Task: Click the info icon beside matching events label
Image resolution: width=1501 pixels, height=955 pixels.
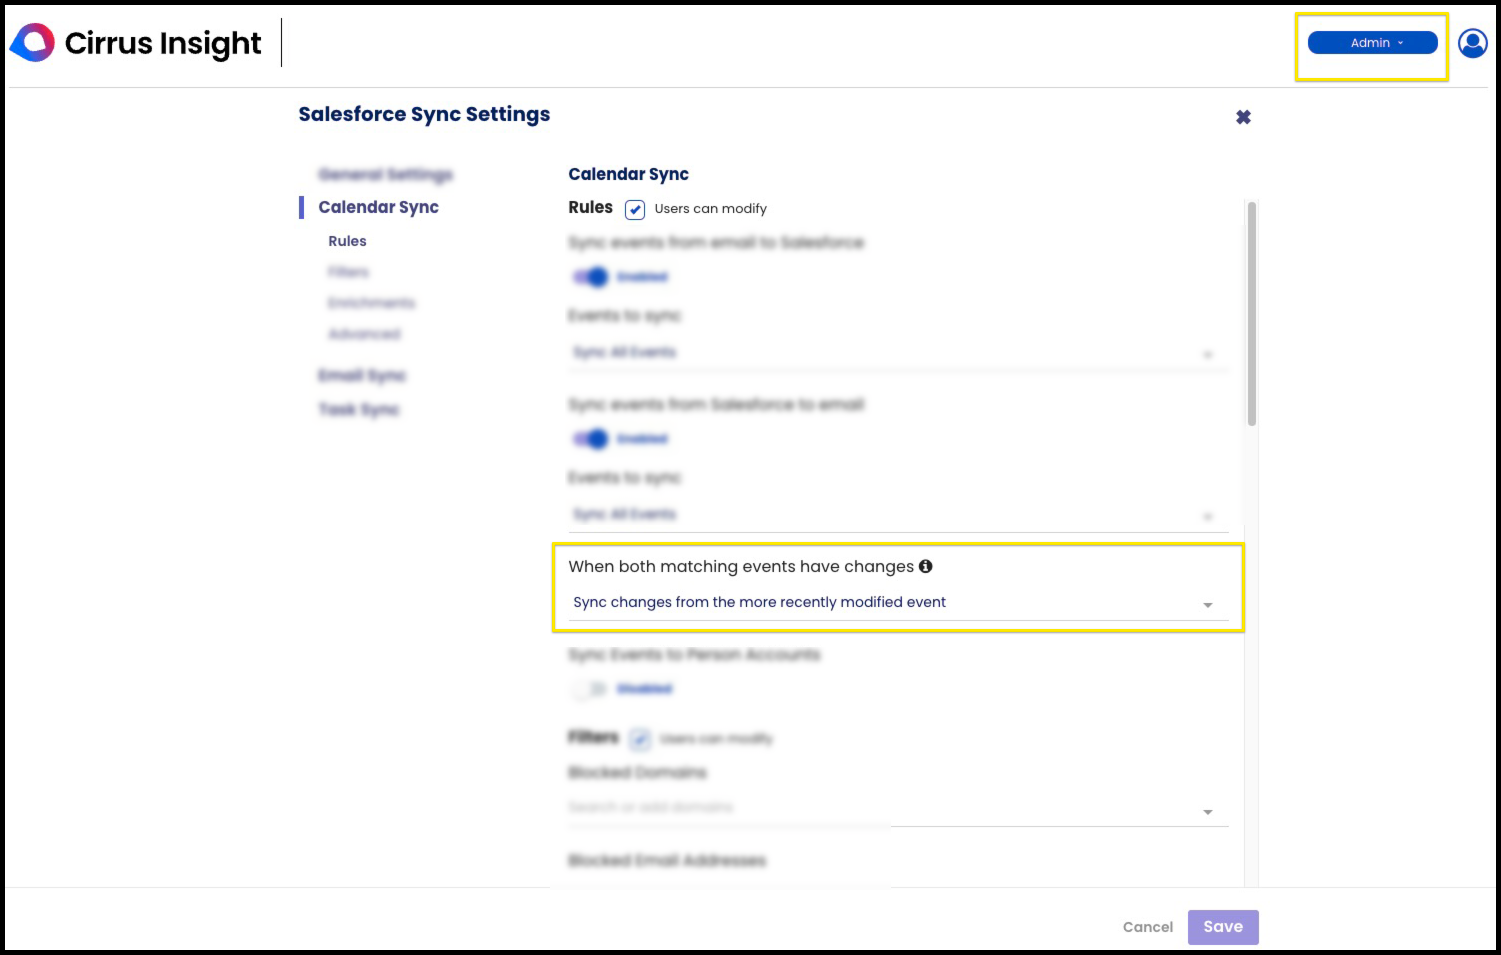Action: coord(926,566)
